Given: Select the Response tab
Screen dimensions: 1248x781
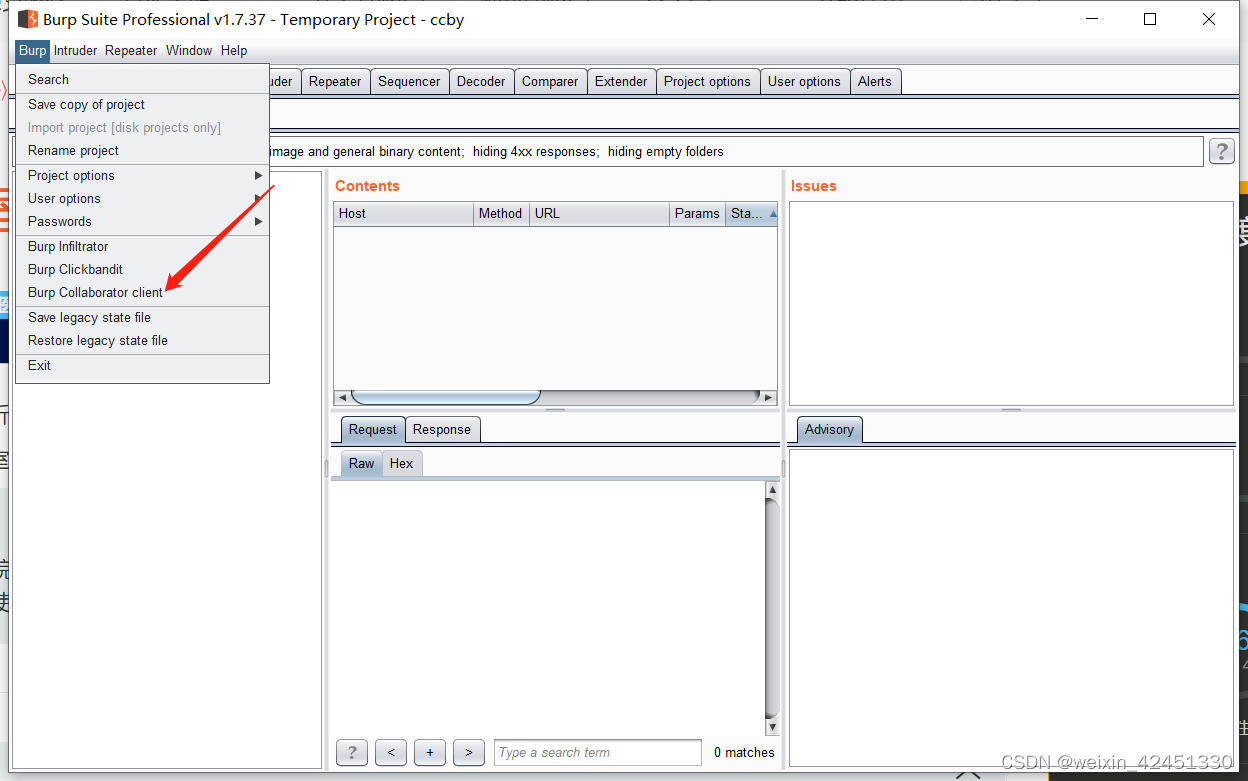Looking at the screenshot, I should point(441,429).
